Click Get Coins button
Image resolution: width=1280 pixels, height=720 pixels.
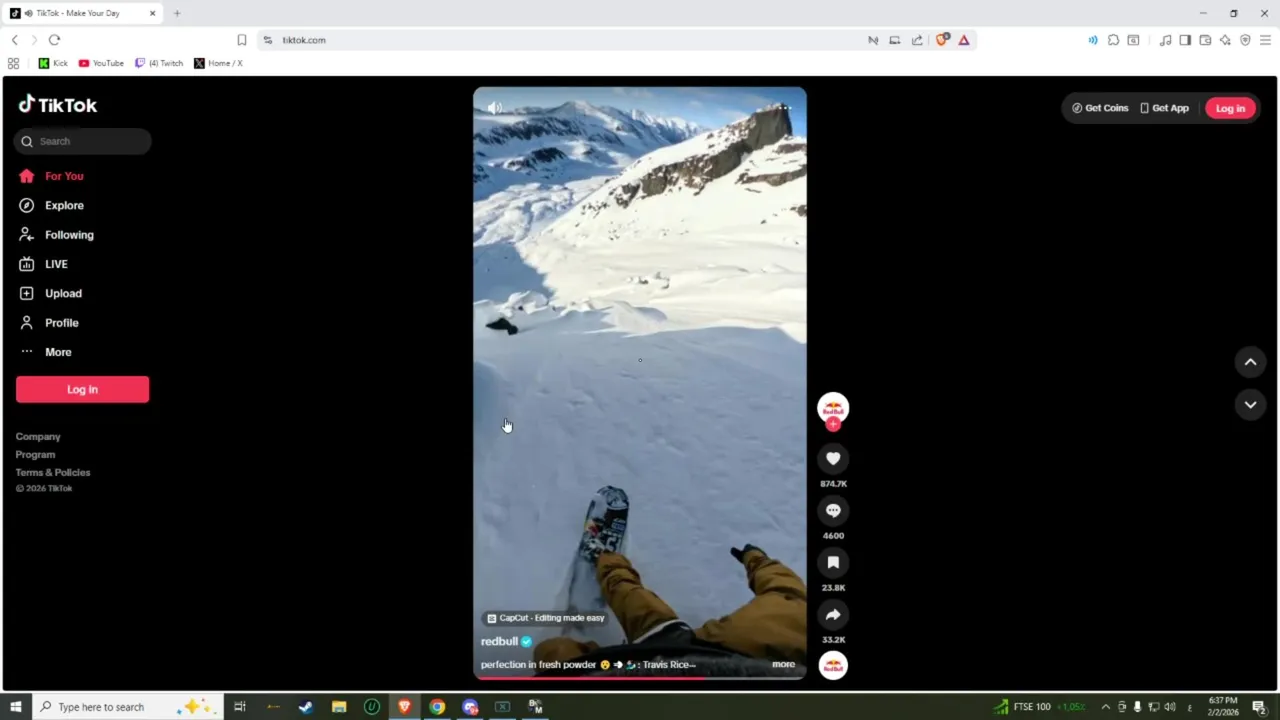1100,108
